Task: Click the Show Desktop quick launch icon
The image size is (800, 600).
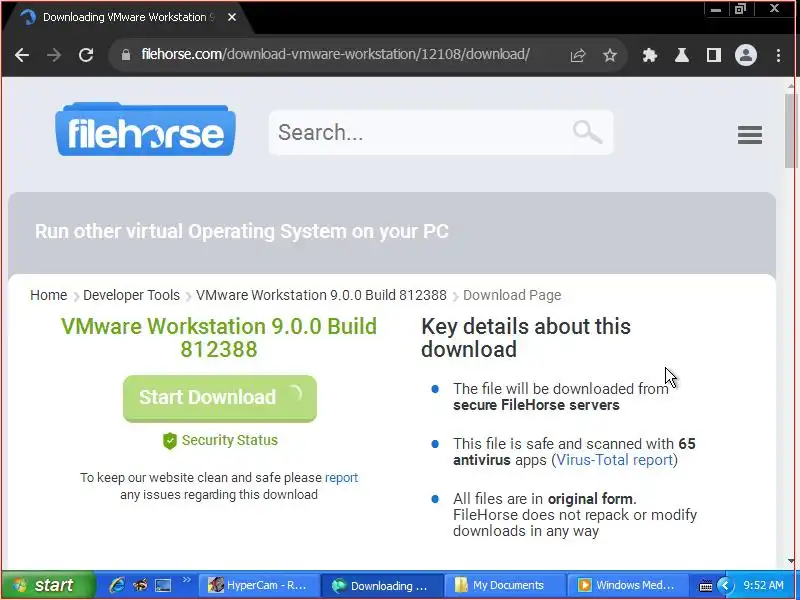Action: (163, 585)
